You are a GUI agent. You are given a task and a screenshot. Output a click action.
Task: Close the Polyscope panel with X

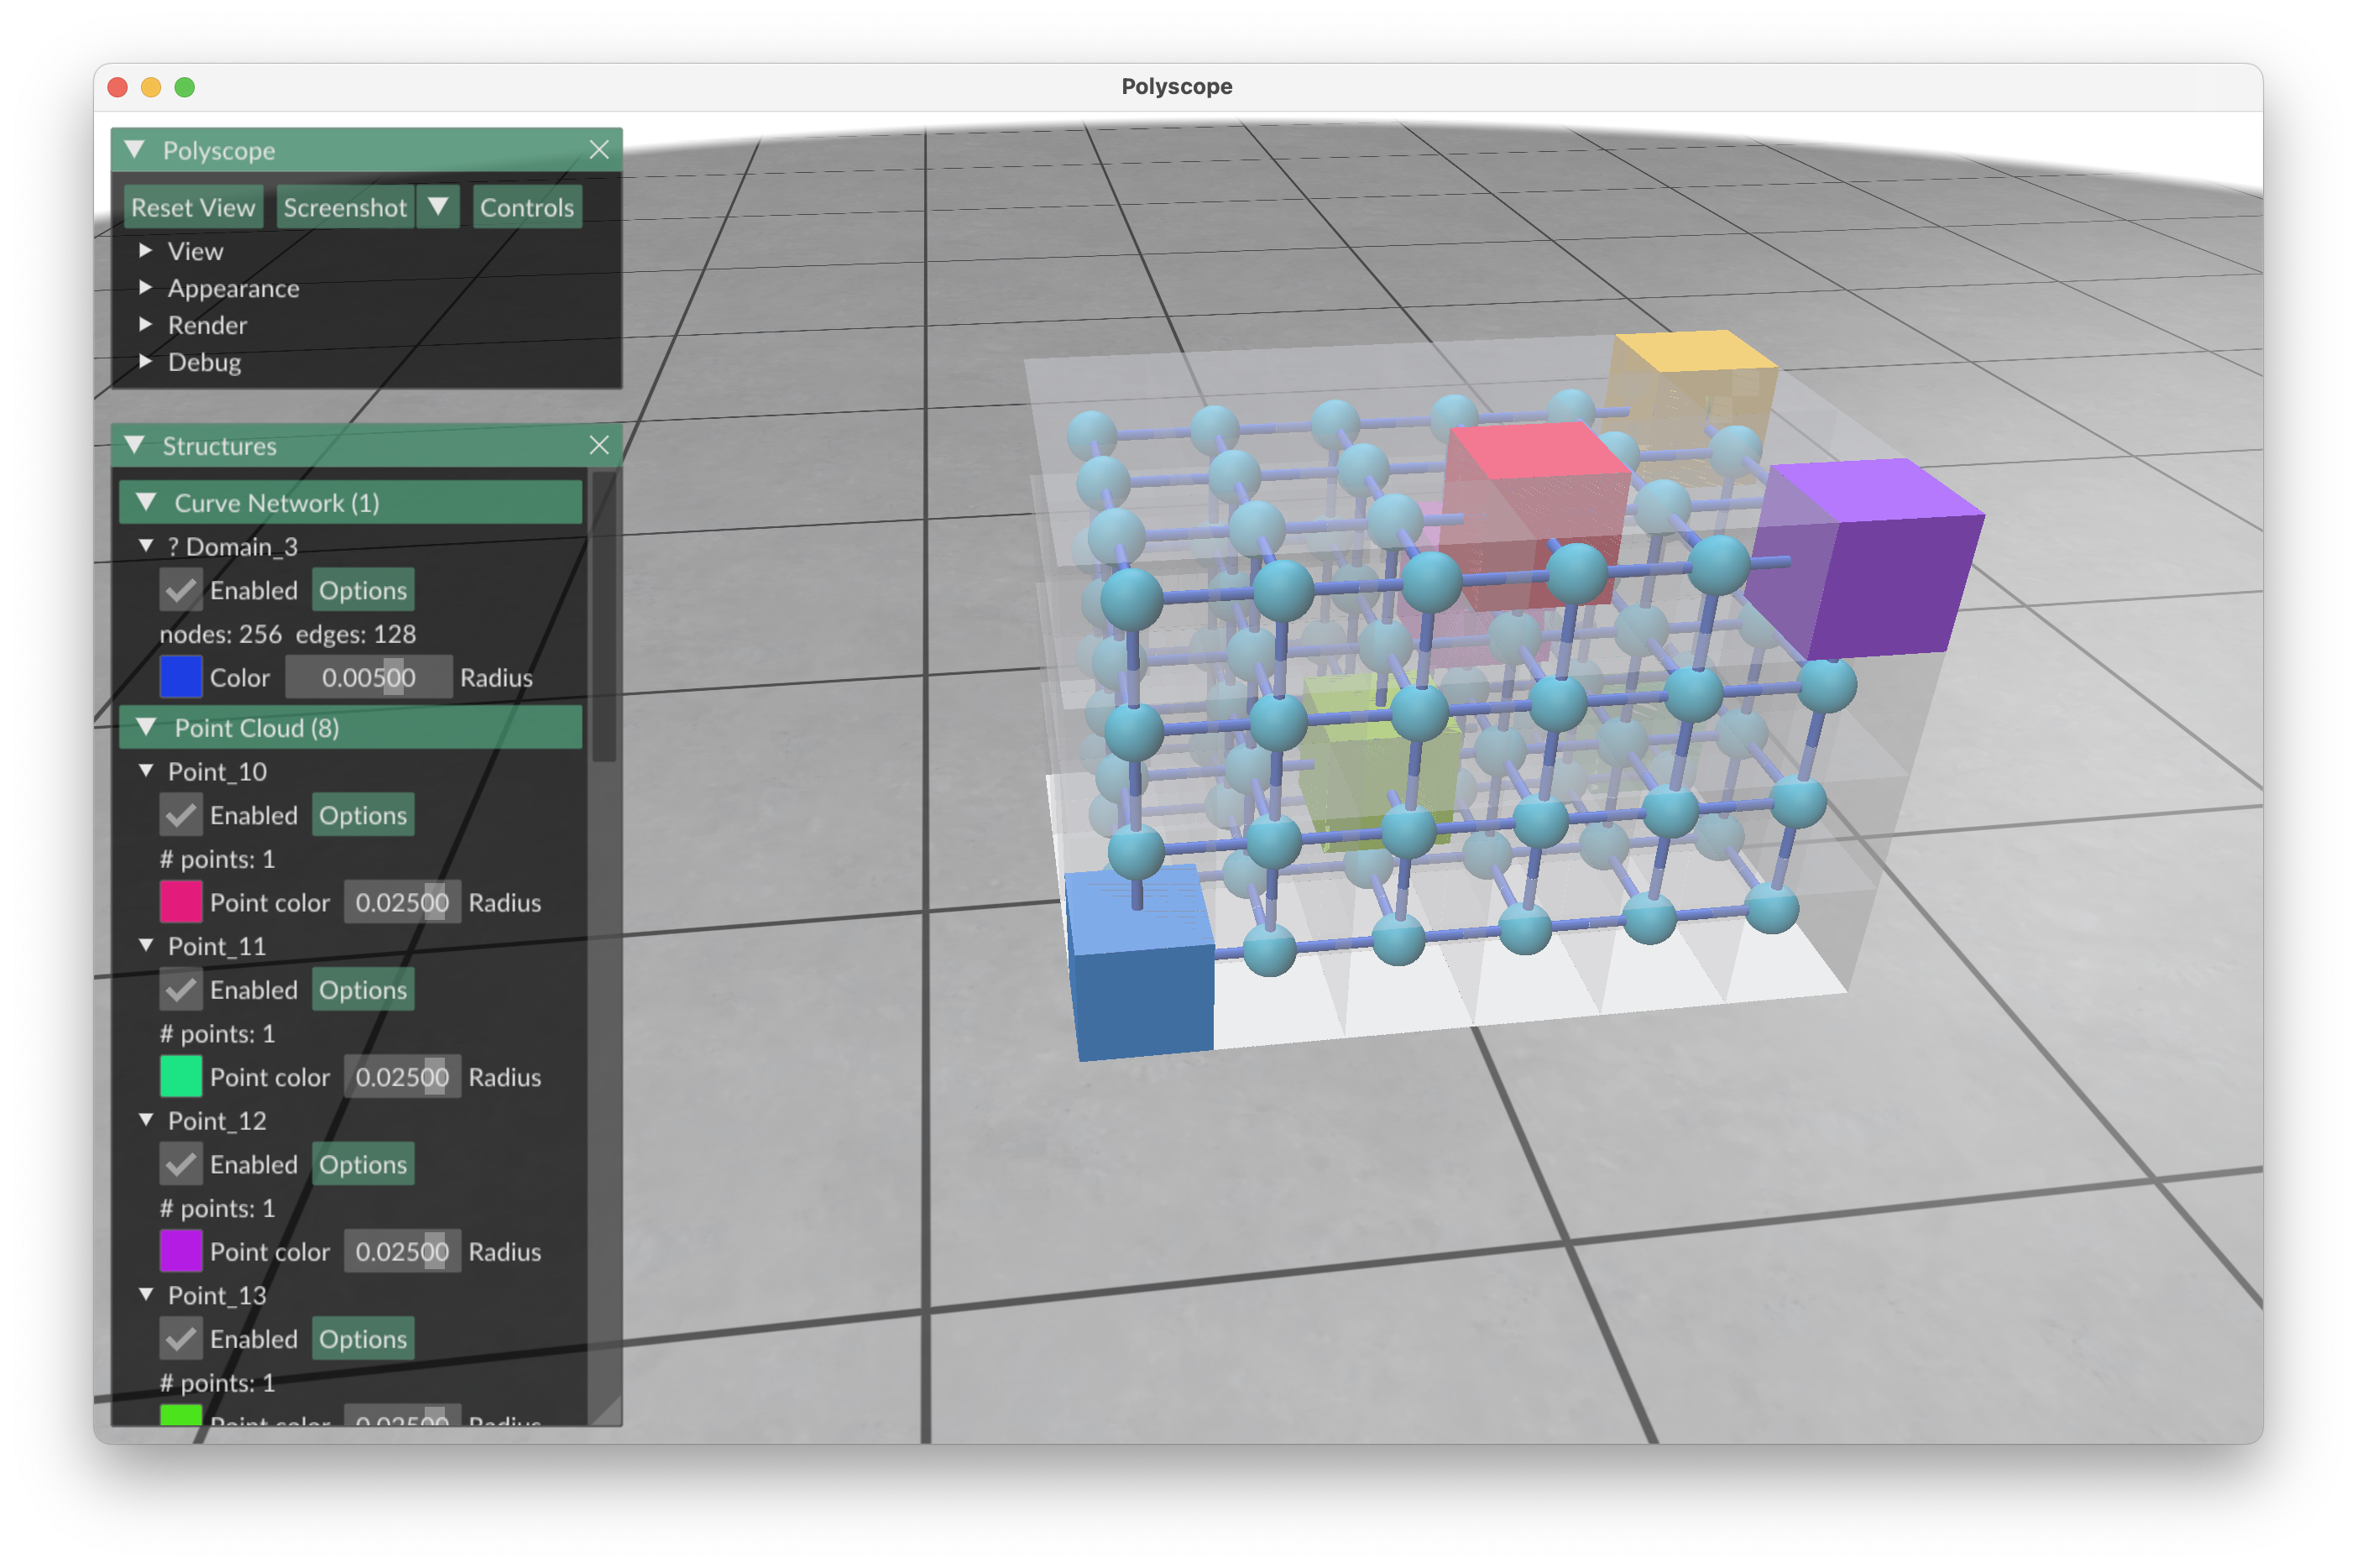tap(599, 150)
